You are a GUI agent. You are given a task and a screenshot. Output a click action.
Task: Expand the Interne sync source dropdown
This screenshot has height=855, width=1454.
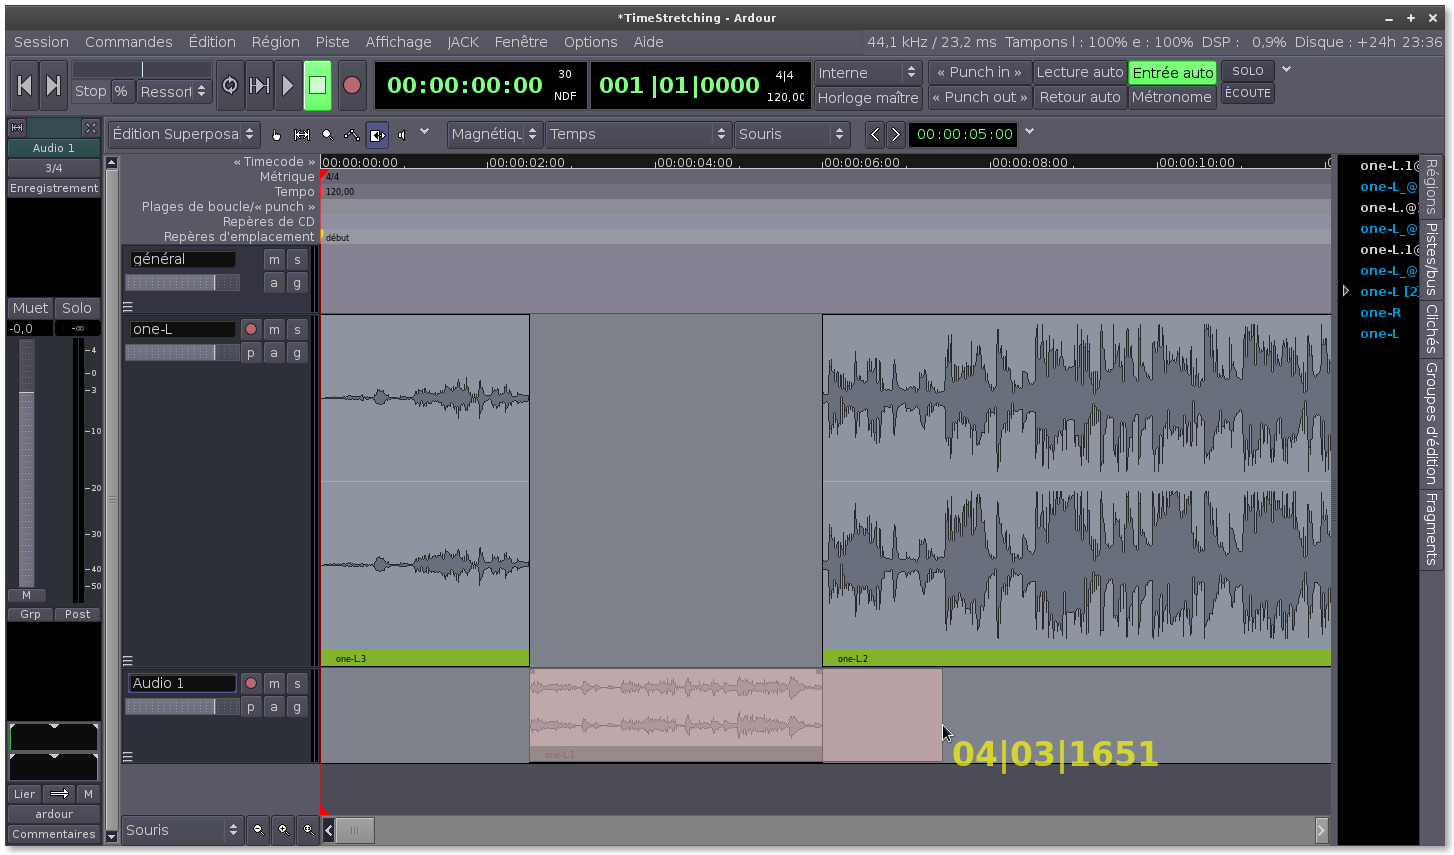tap(867, 73)
